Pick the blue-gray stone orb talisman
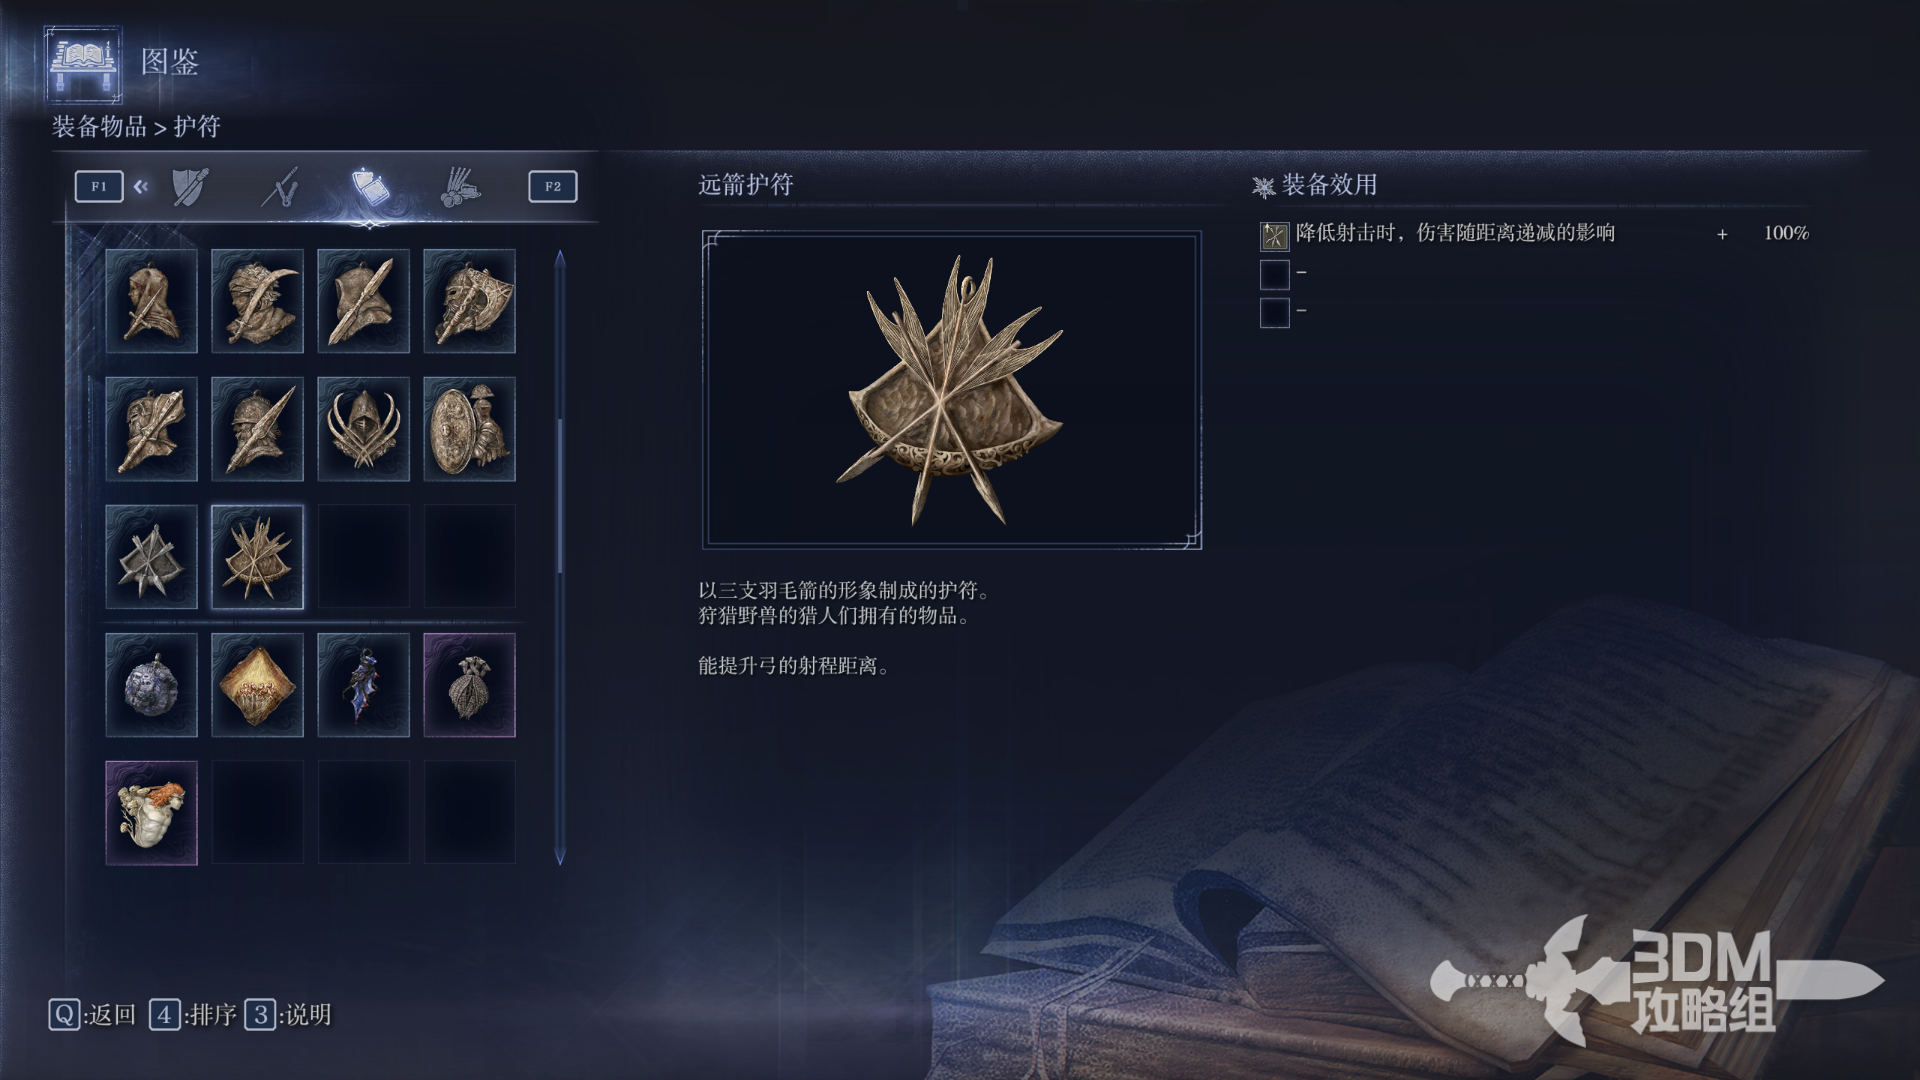Viewport: 1920px width, 1080px height. tap(151, 685)
